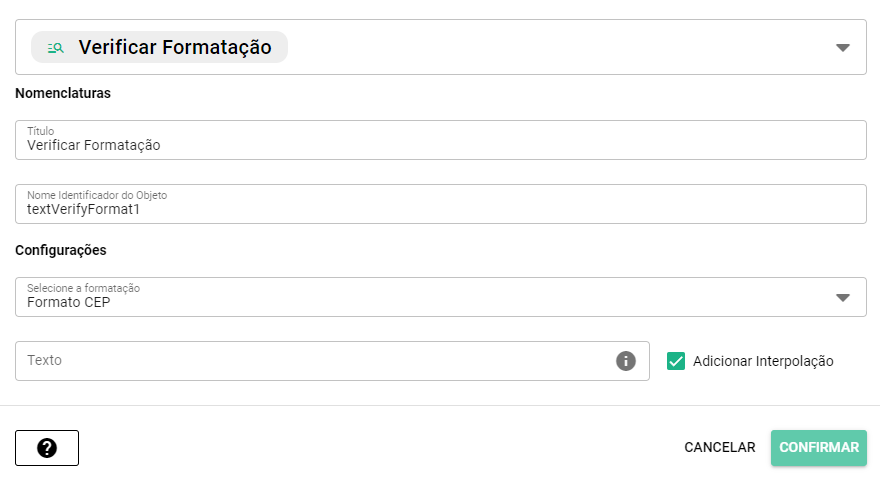The image size is (880, 484).
Task: Click the textVerifyFormat1 text value
Action: point(84,209)
